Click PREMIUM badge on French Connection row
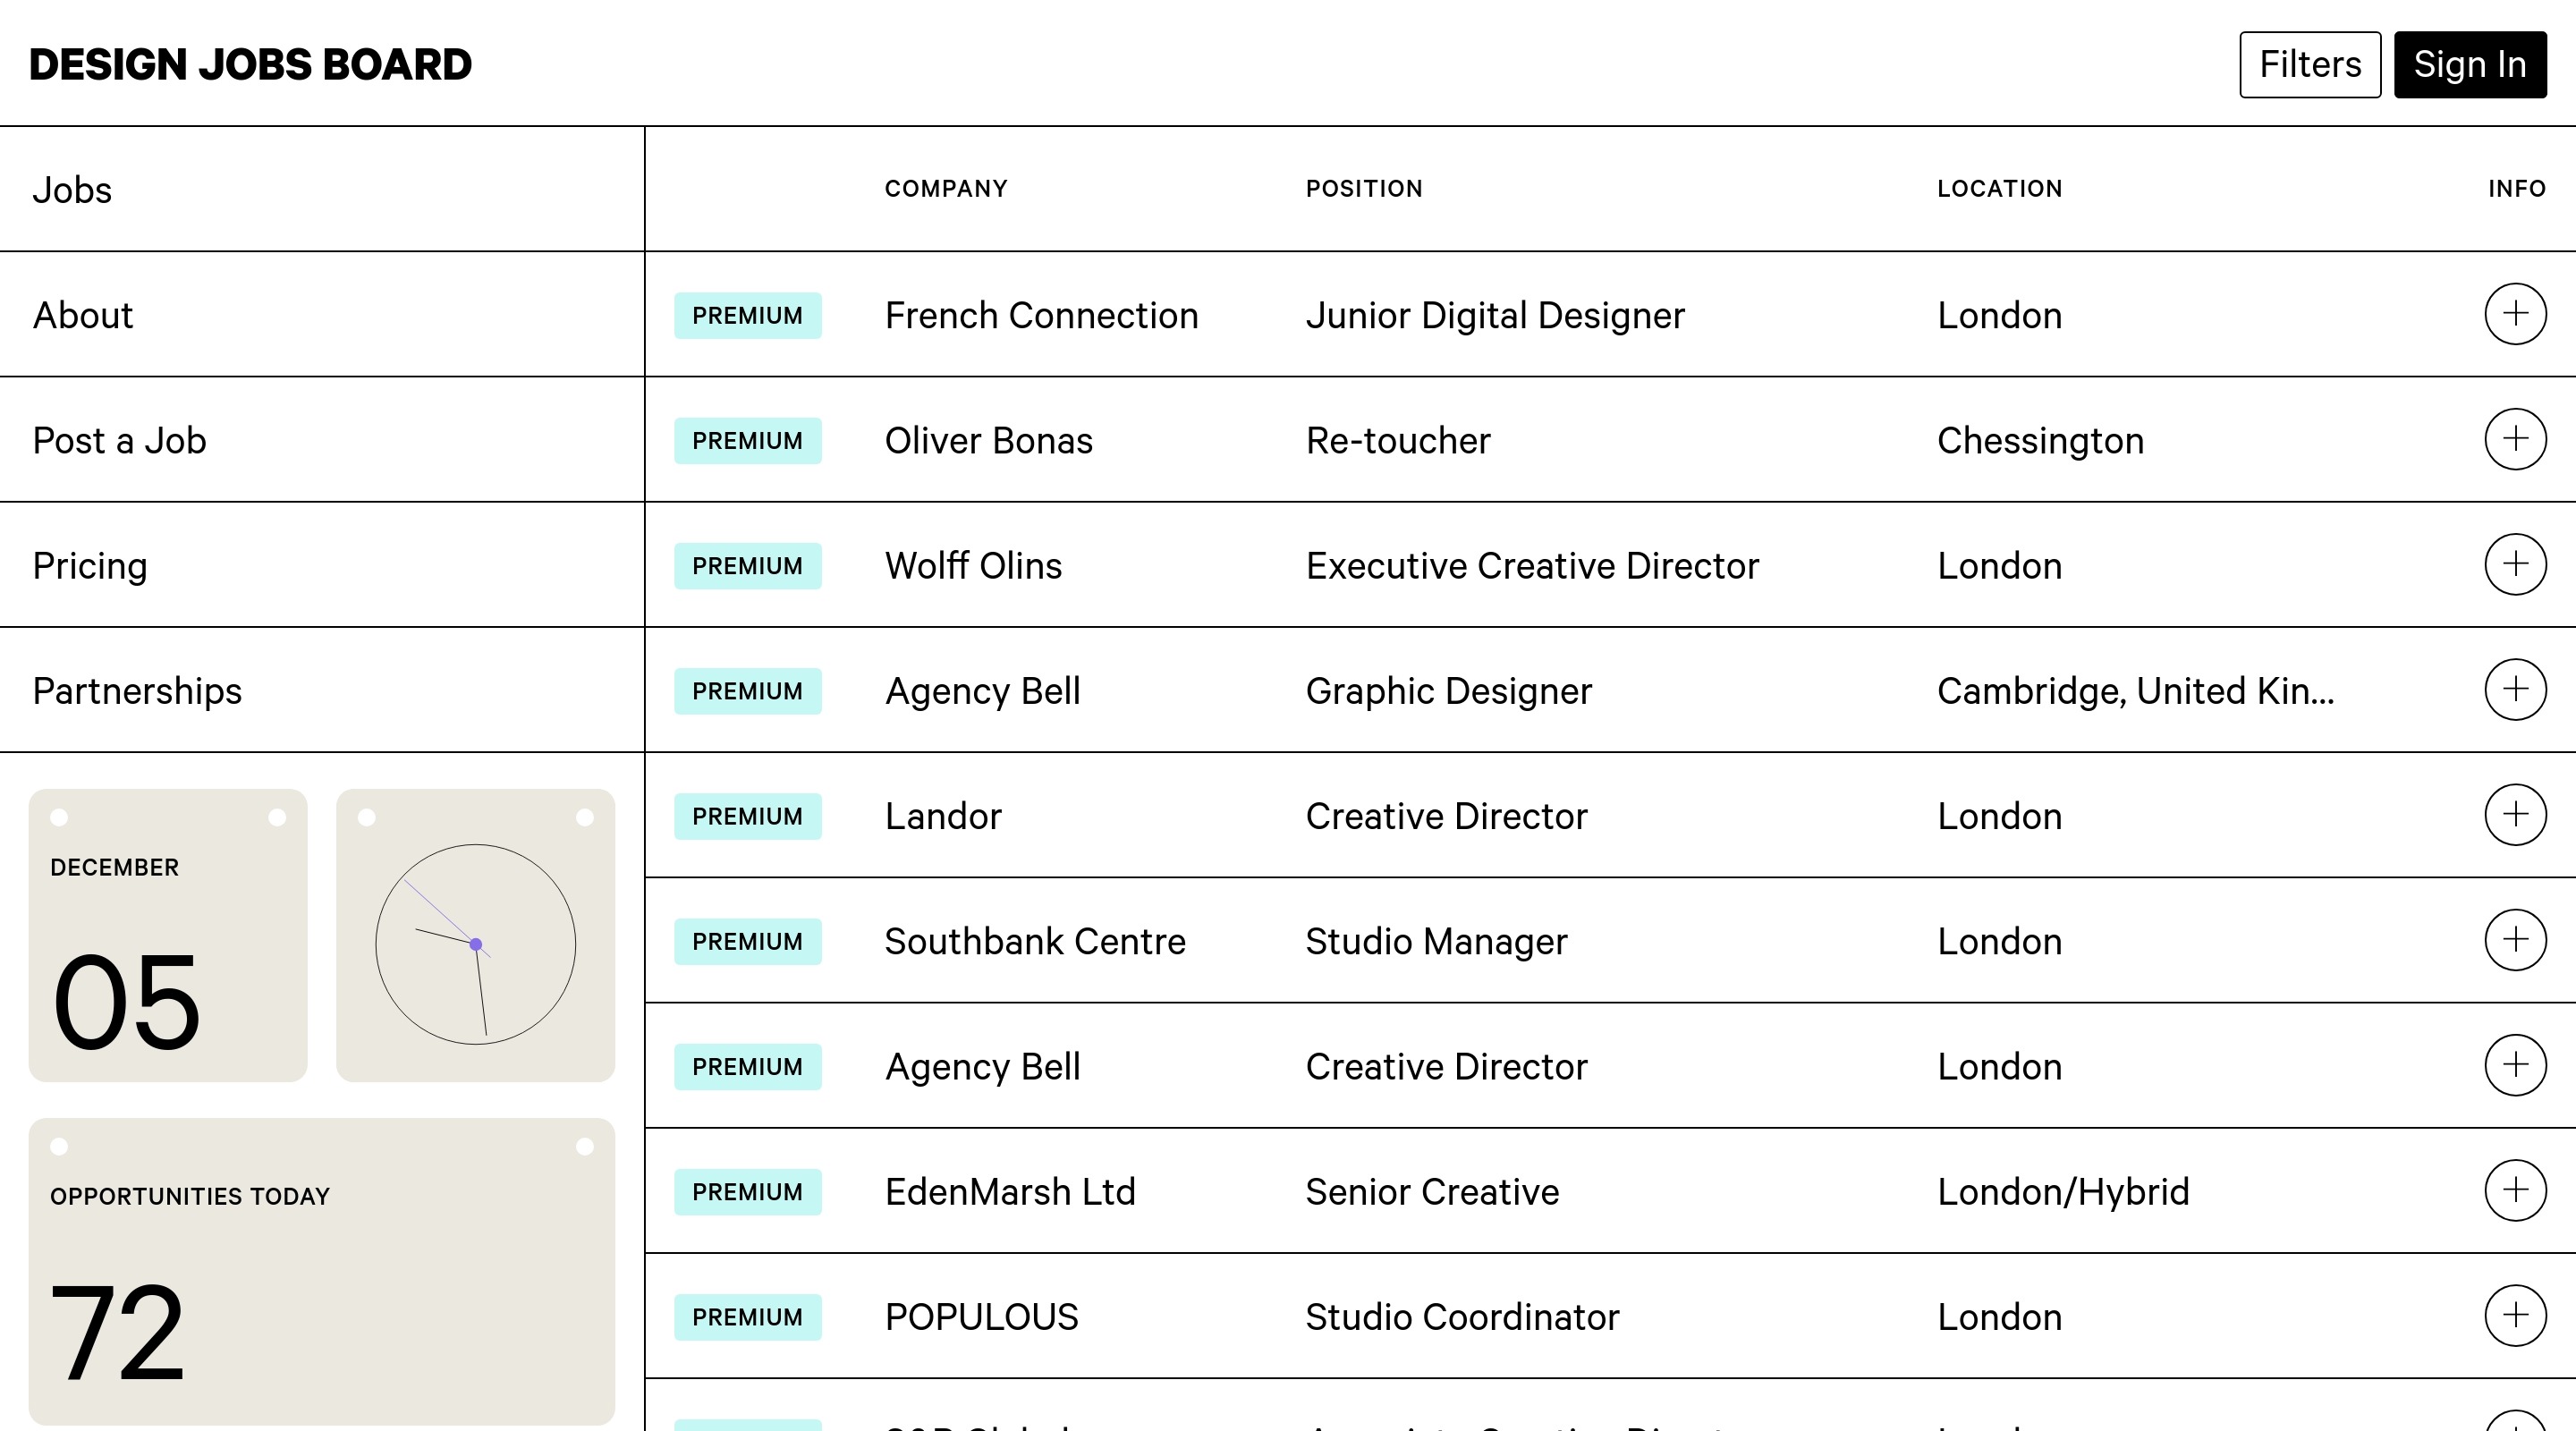 click(747, 316)
